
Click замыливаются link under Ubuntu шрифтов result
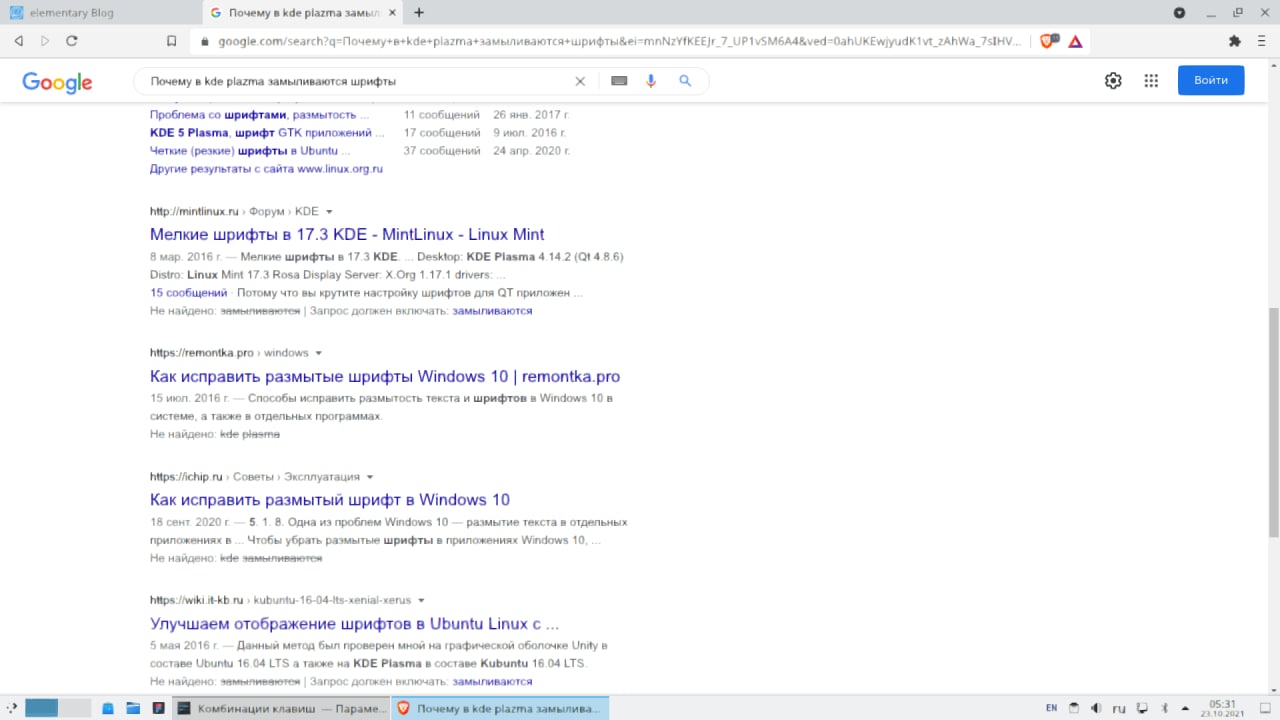[x=492, y=682]
